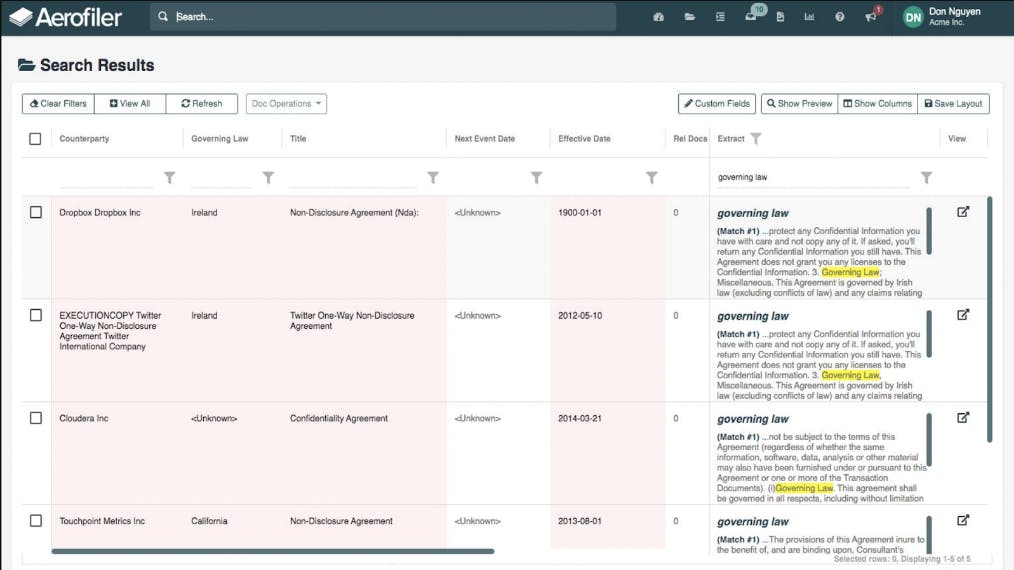Click the Show Columns button
The width and height of the screenshot is (1014, 570).
click(x=876, y=104)
